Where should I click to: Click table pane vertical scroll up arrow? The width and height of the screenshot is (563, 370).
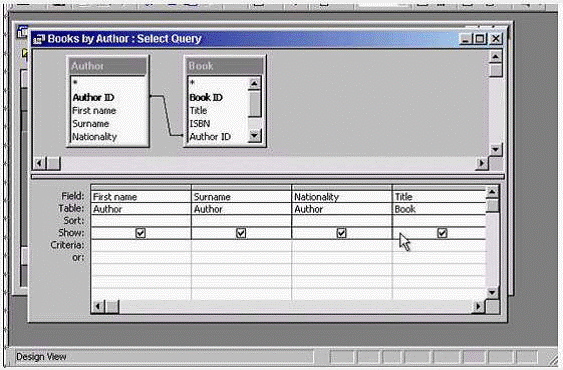pyautogui.click(x=496, y=57)
